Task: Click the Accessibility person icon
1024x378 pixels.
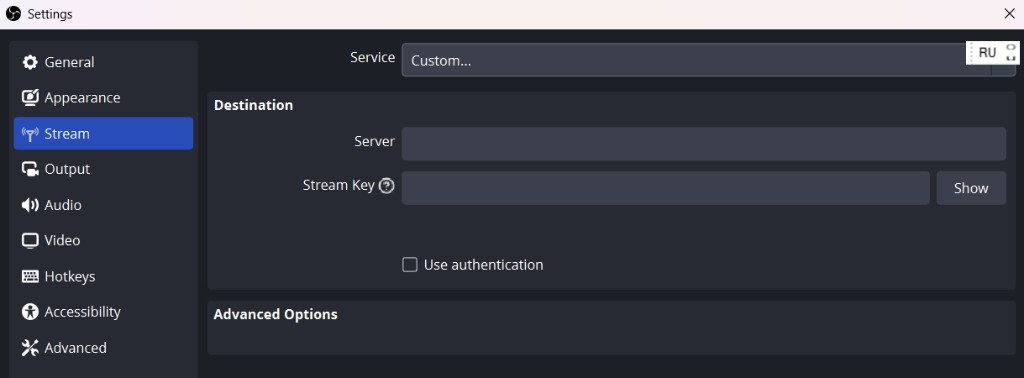Action: pos(30,312)
